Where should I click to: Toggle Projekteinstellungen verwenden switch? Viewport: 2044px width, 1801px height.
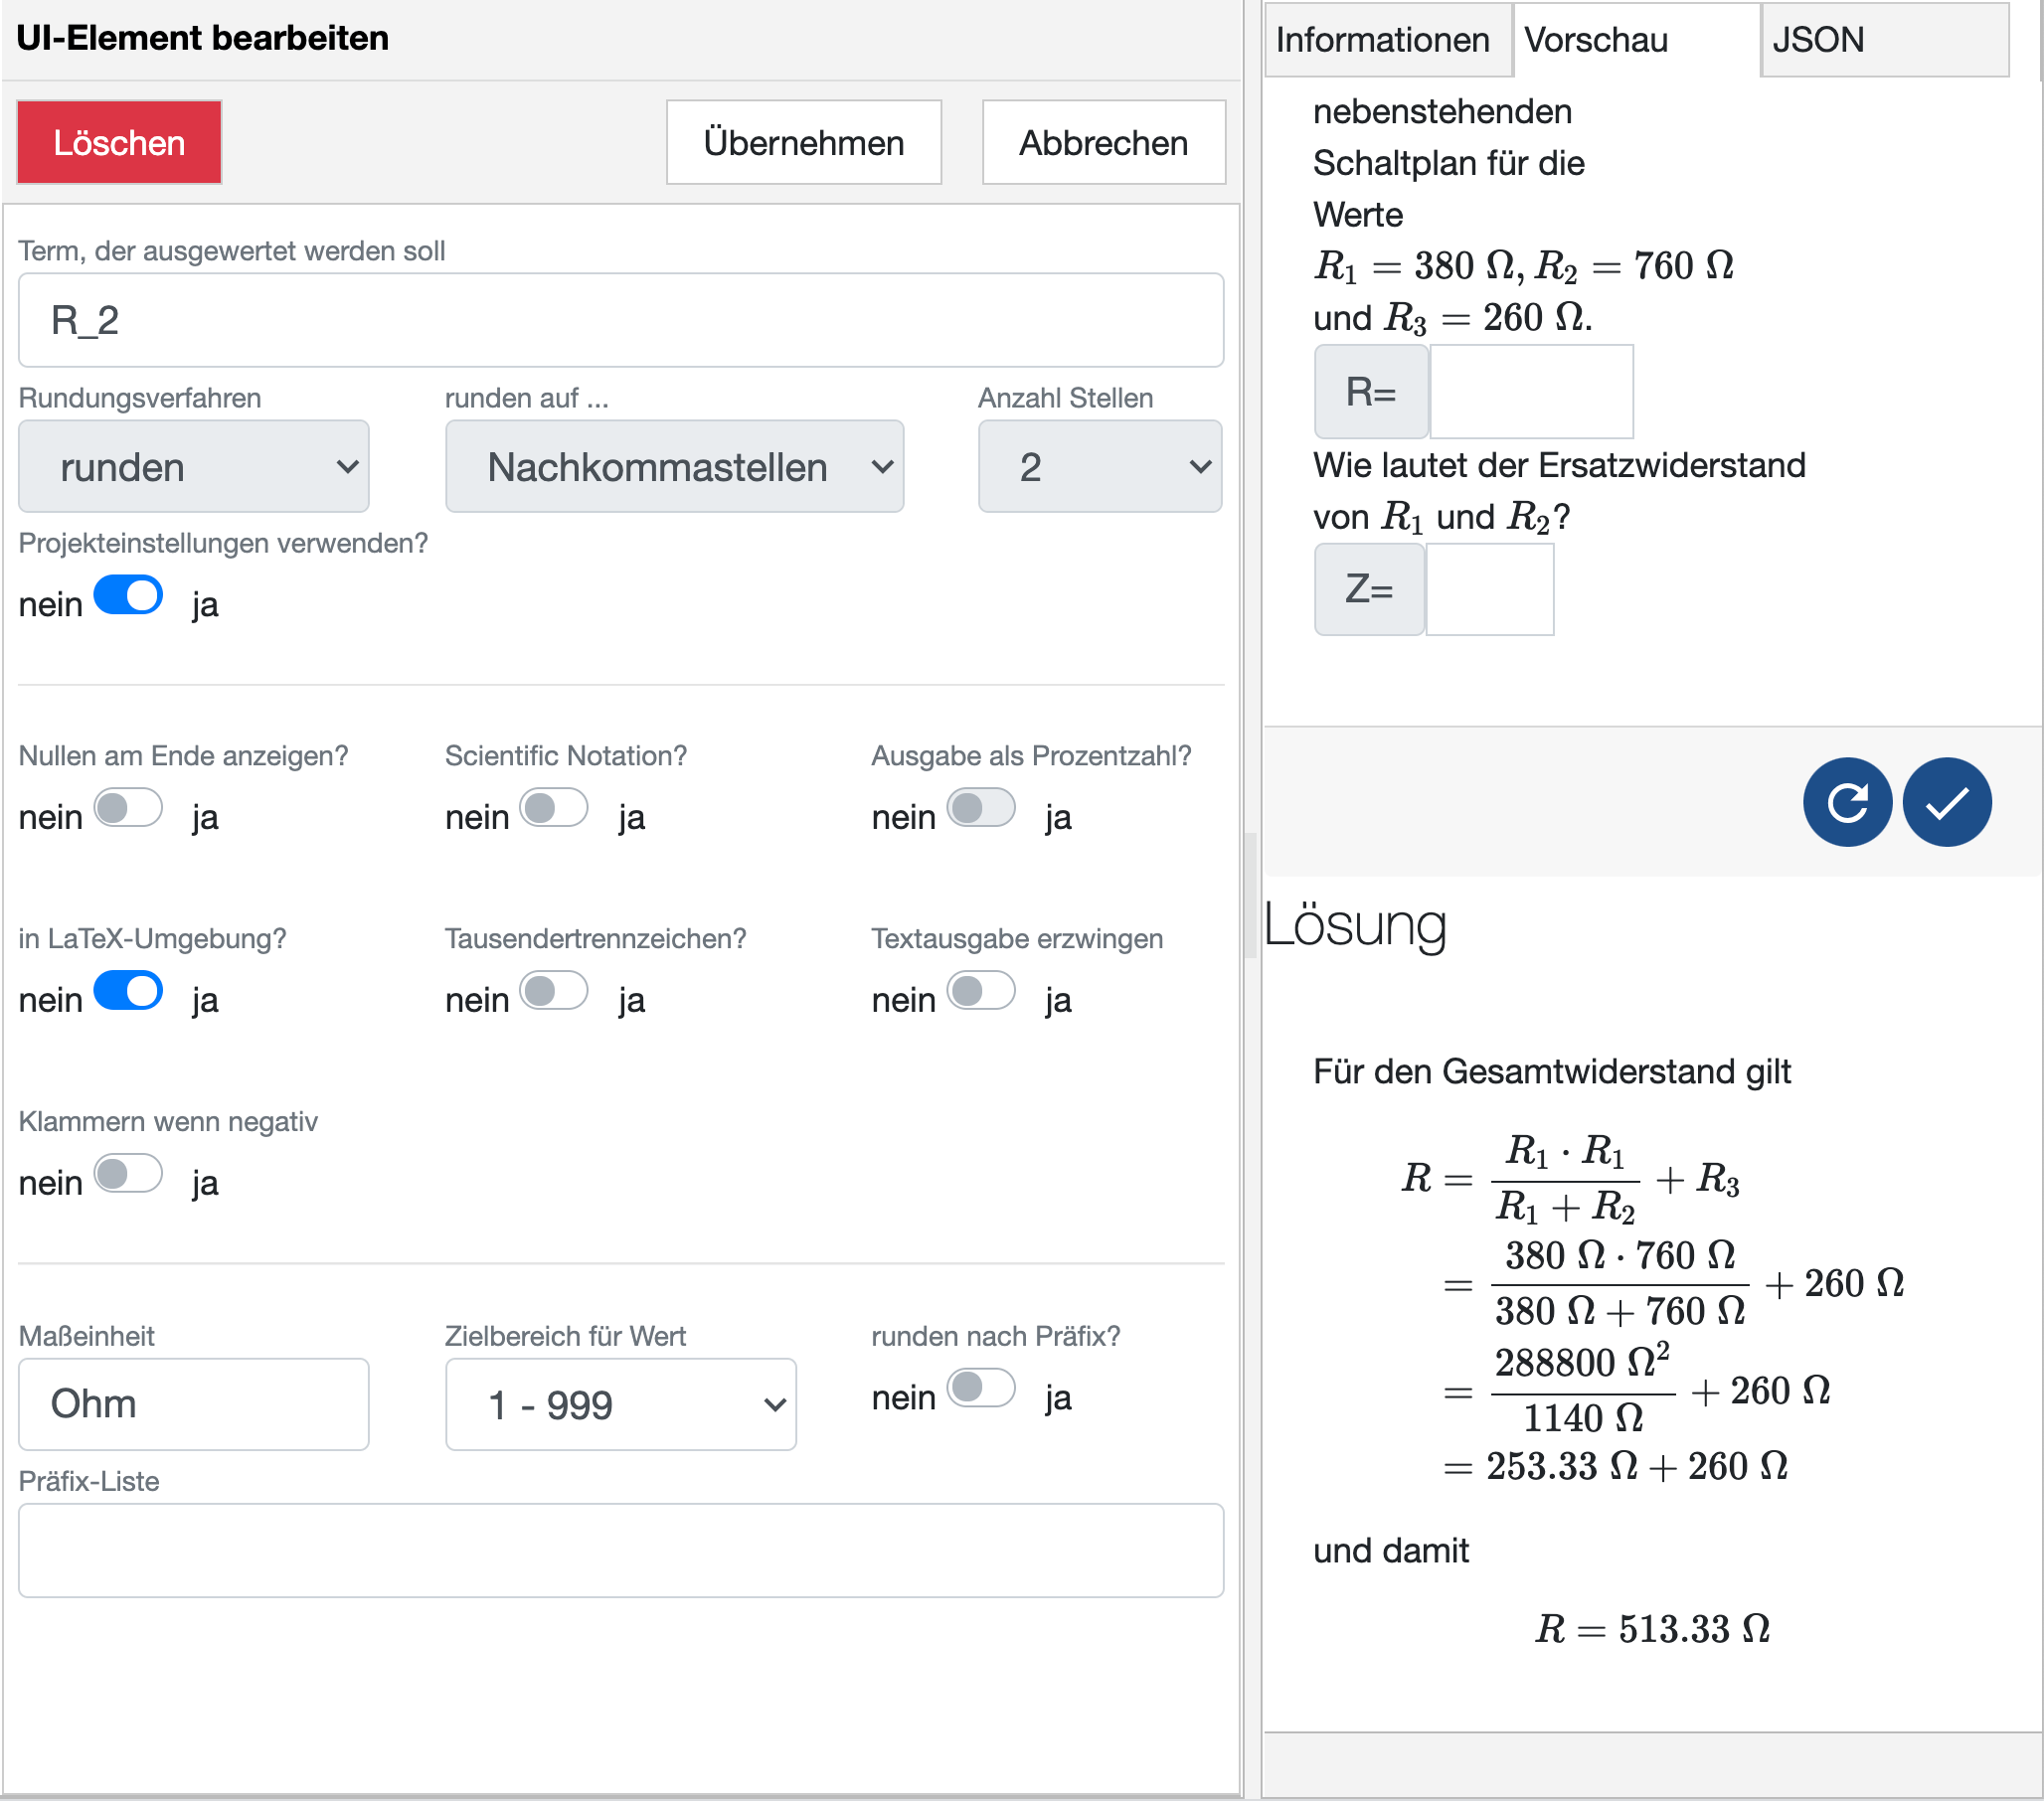click(128, 595)
